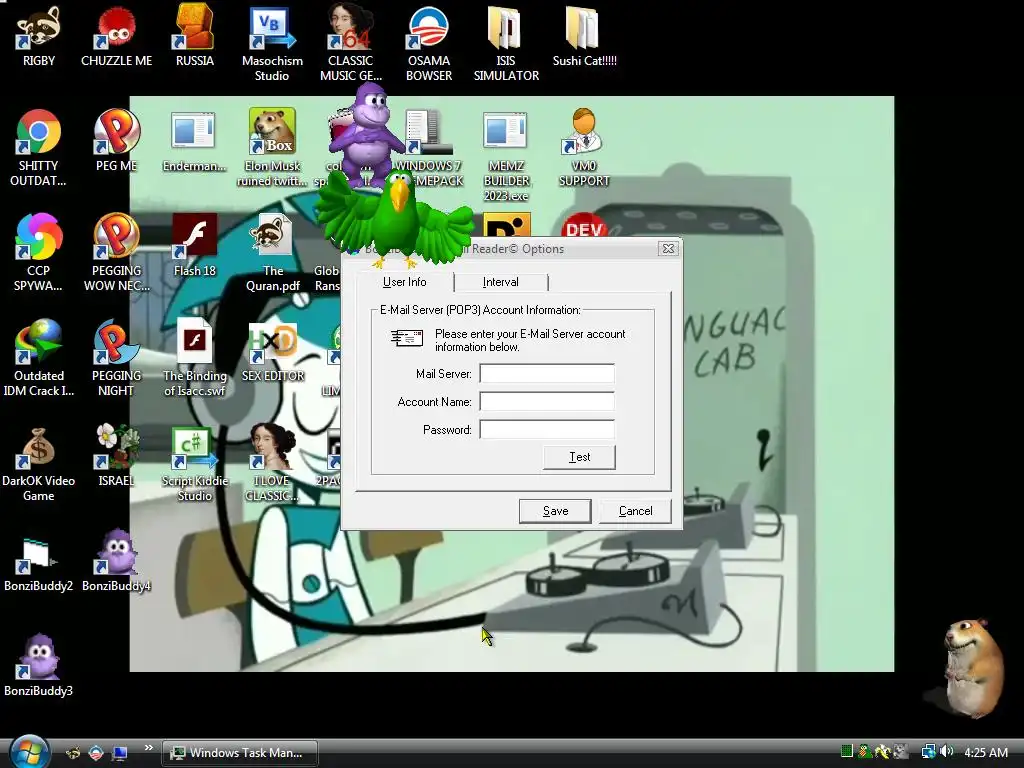Click the 4:25 AM clock
Image resolution: width=1024 pixels, height=768 pixels.
[985, 752]
